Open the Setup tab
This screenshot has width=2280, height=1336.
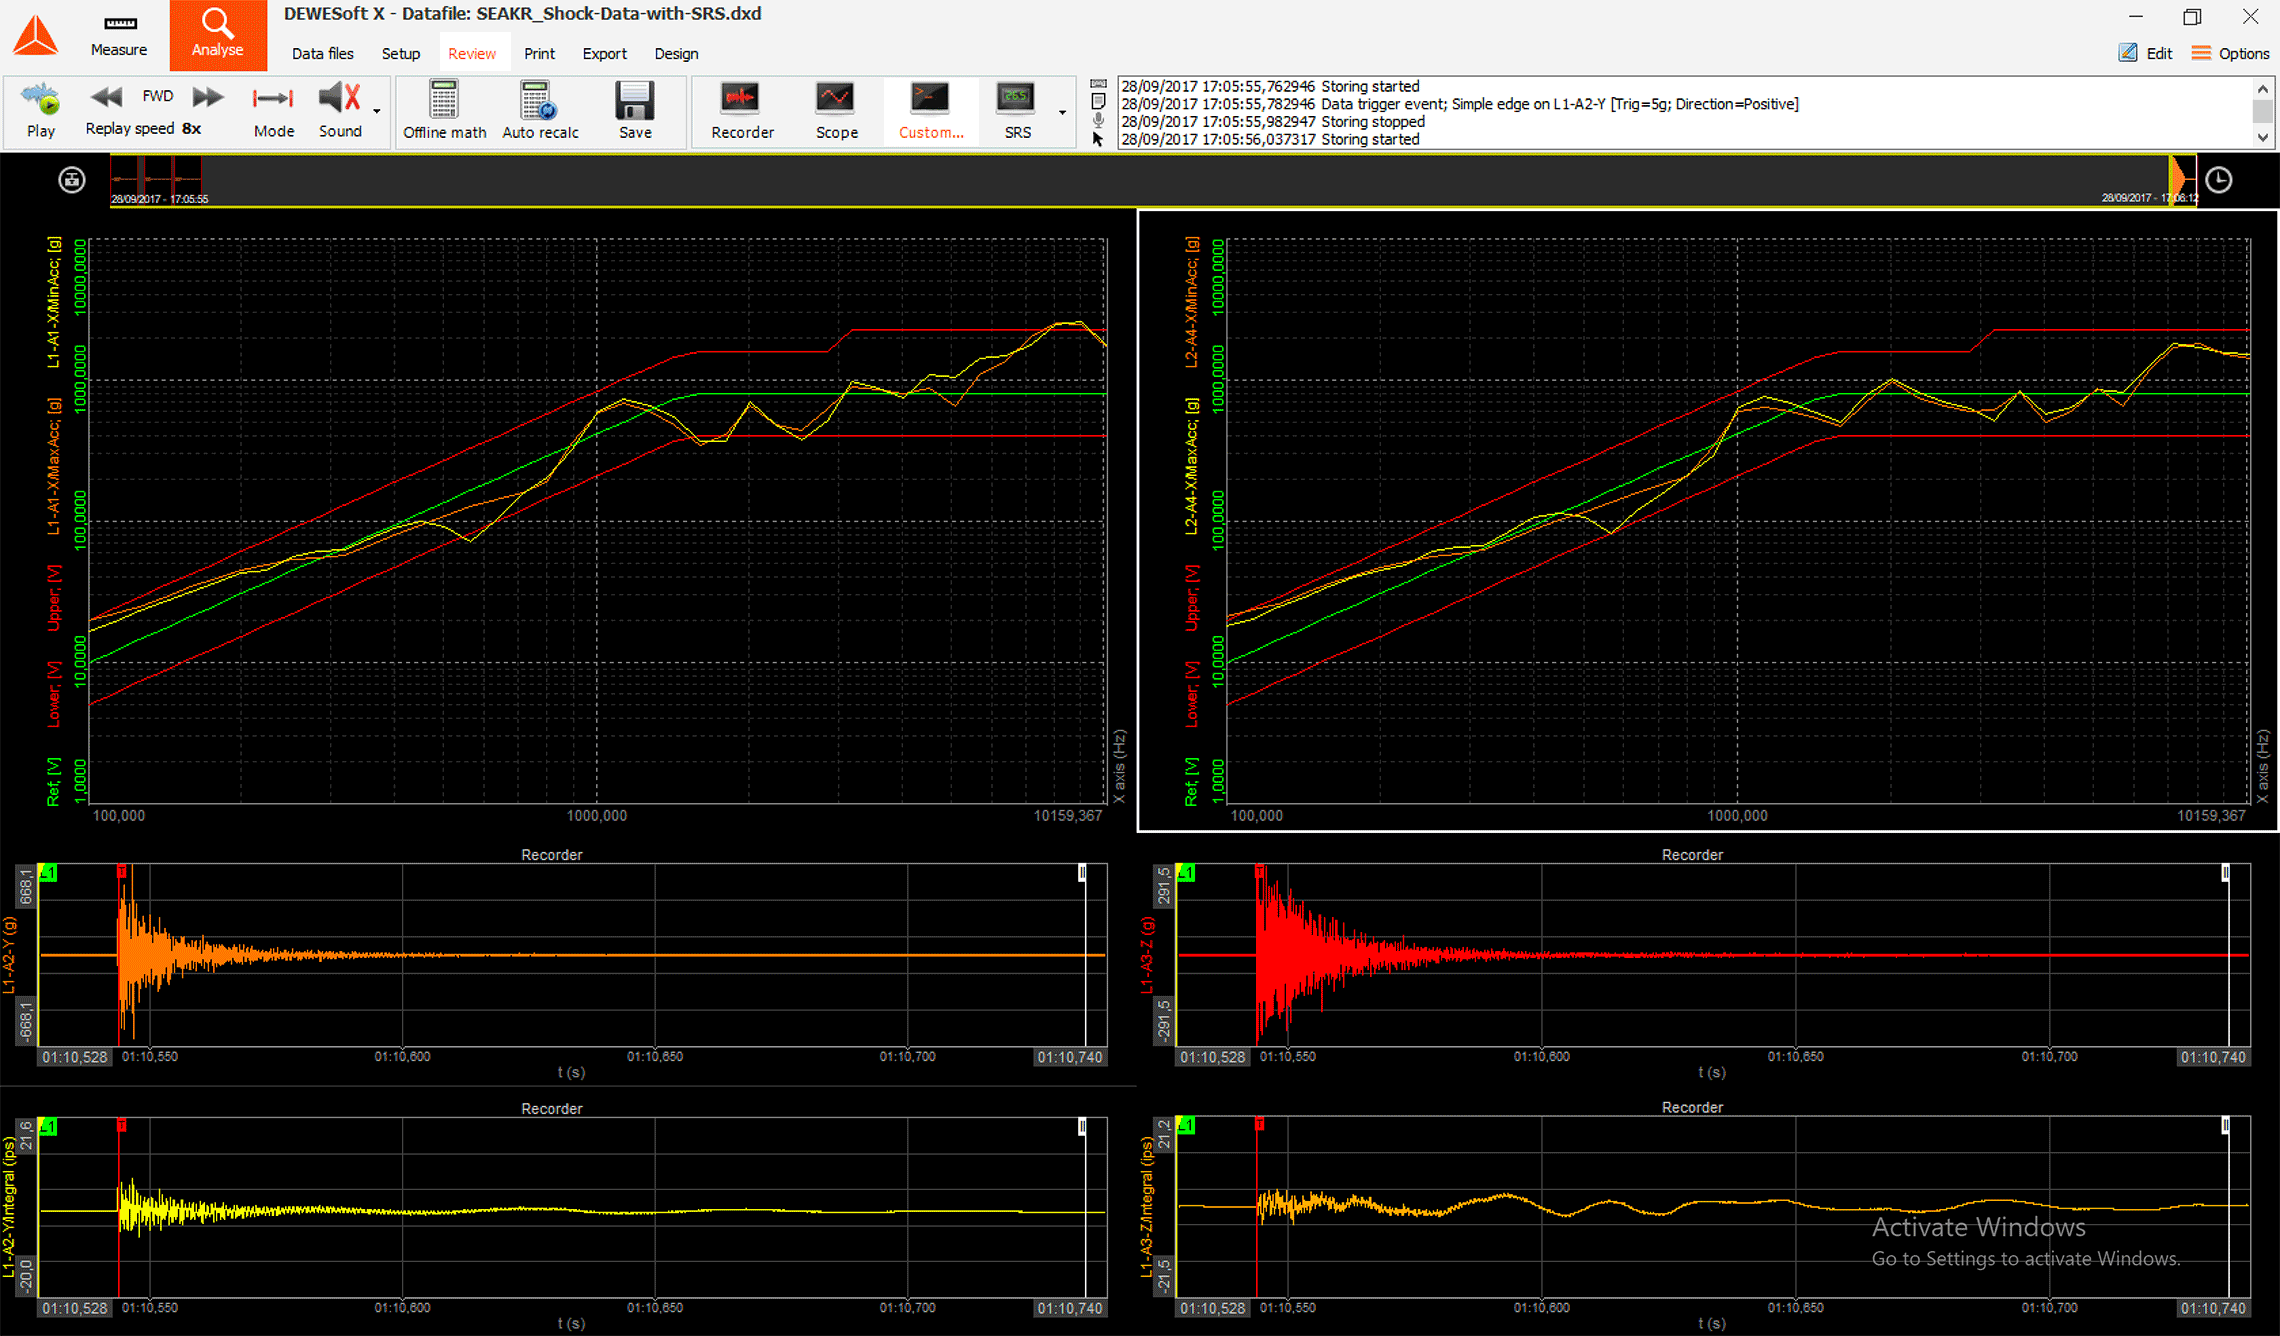click(400, 54)
